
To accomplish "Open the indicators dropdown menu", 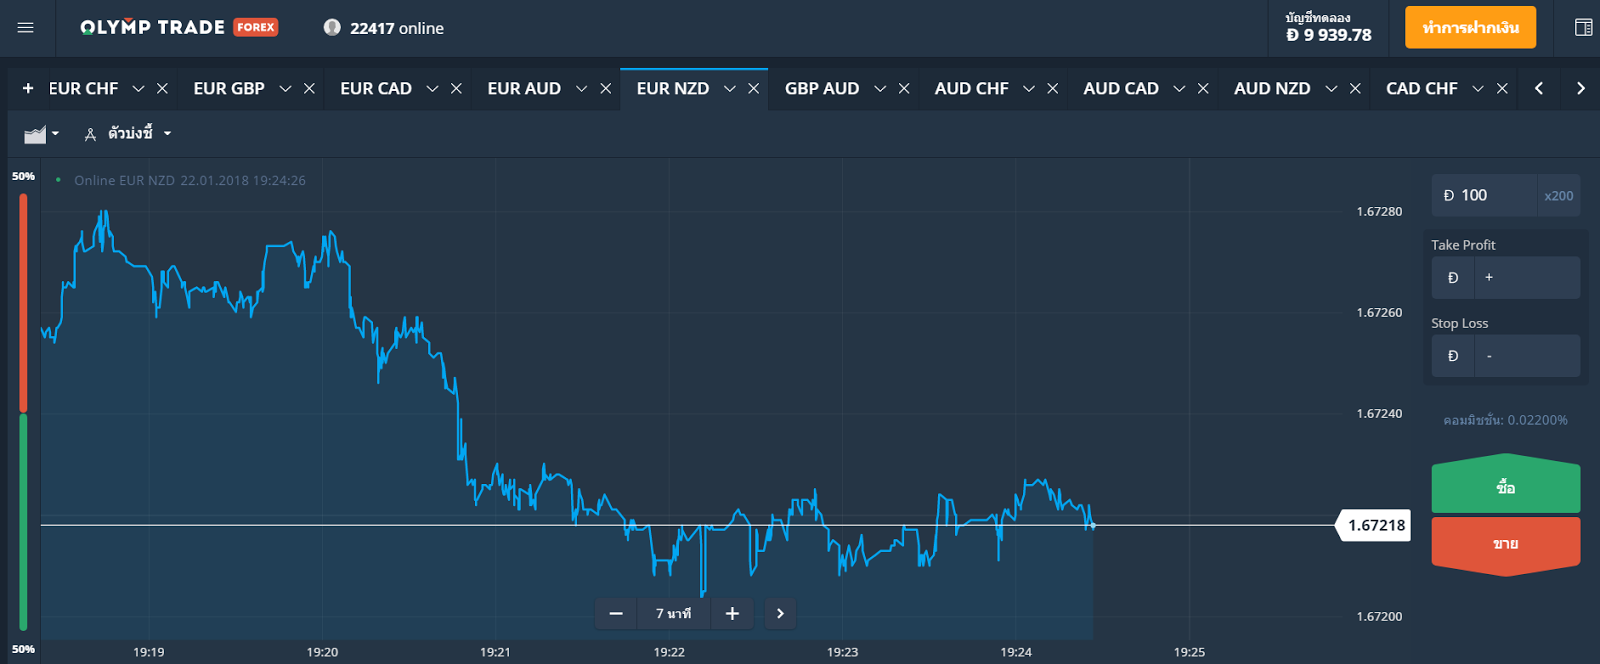I will click(129, 134).
